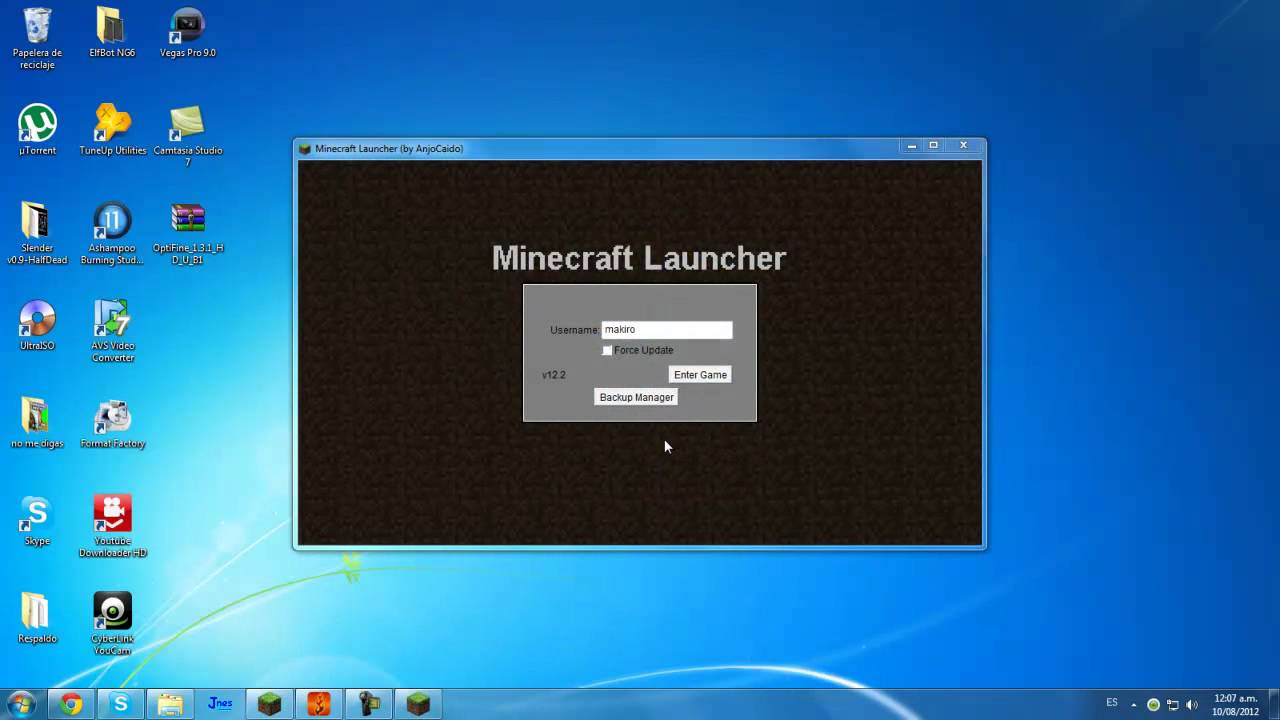Click the Enter Game button

point(700,375)
